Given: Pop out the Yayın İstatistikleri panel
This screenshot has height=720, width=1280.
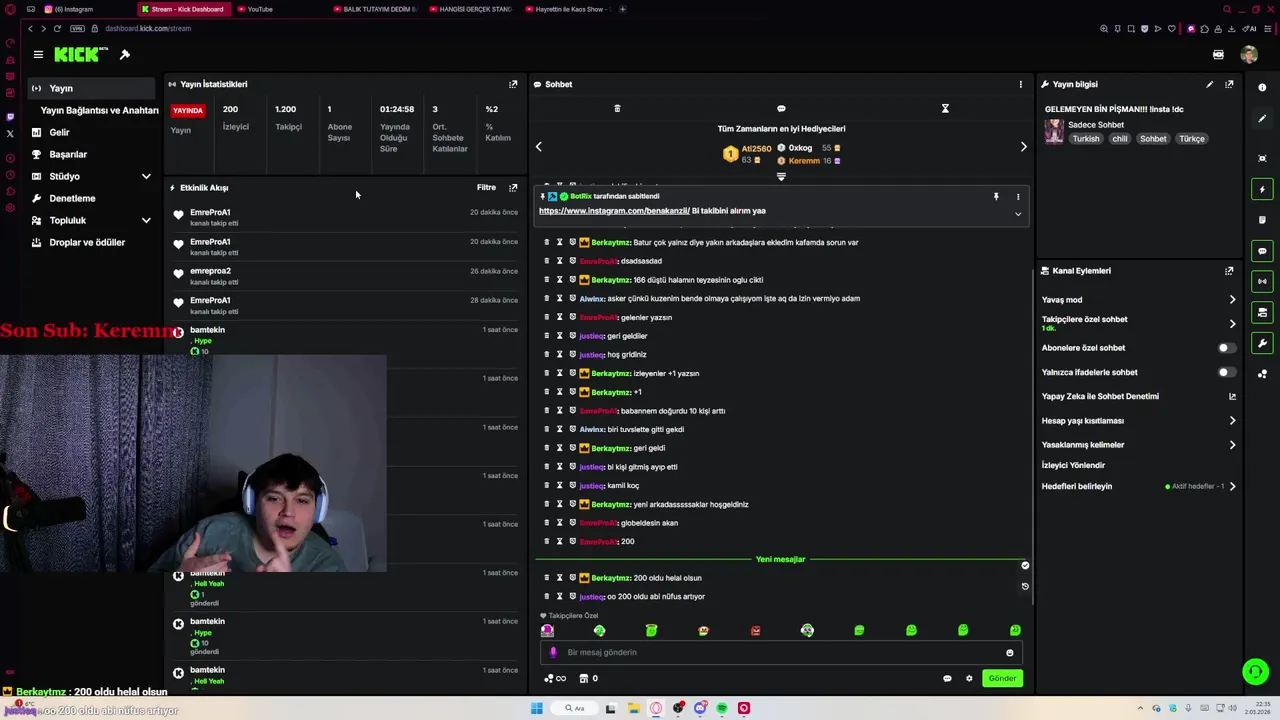Looking at the screenshot, I should click(x=513, y=84).
